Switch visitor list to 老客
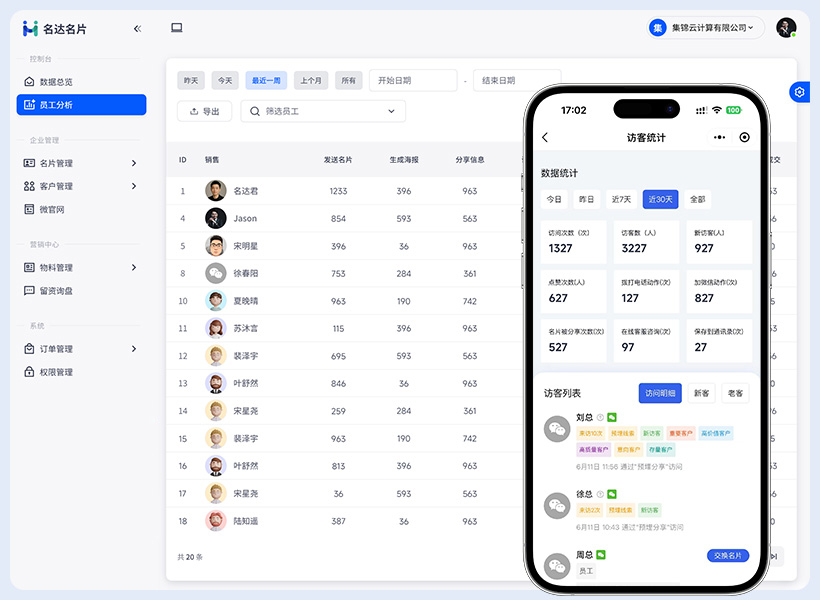Image resolution: width=820 pixels, height=600 pixels. point(735,393)
